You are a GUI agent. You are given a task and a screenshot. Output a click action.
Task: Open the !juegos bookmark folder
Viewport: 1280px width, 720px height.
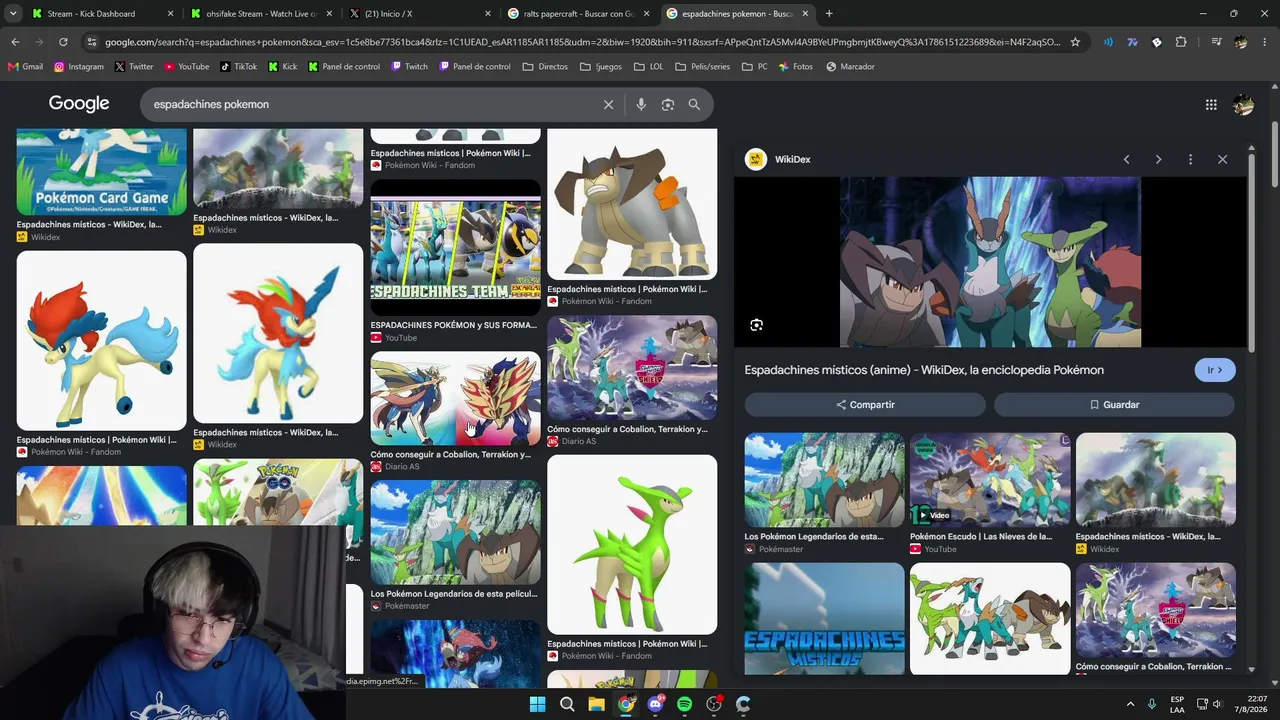click(601, 67)
